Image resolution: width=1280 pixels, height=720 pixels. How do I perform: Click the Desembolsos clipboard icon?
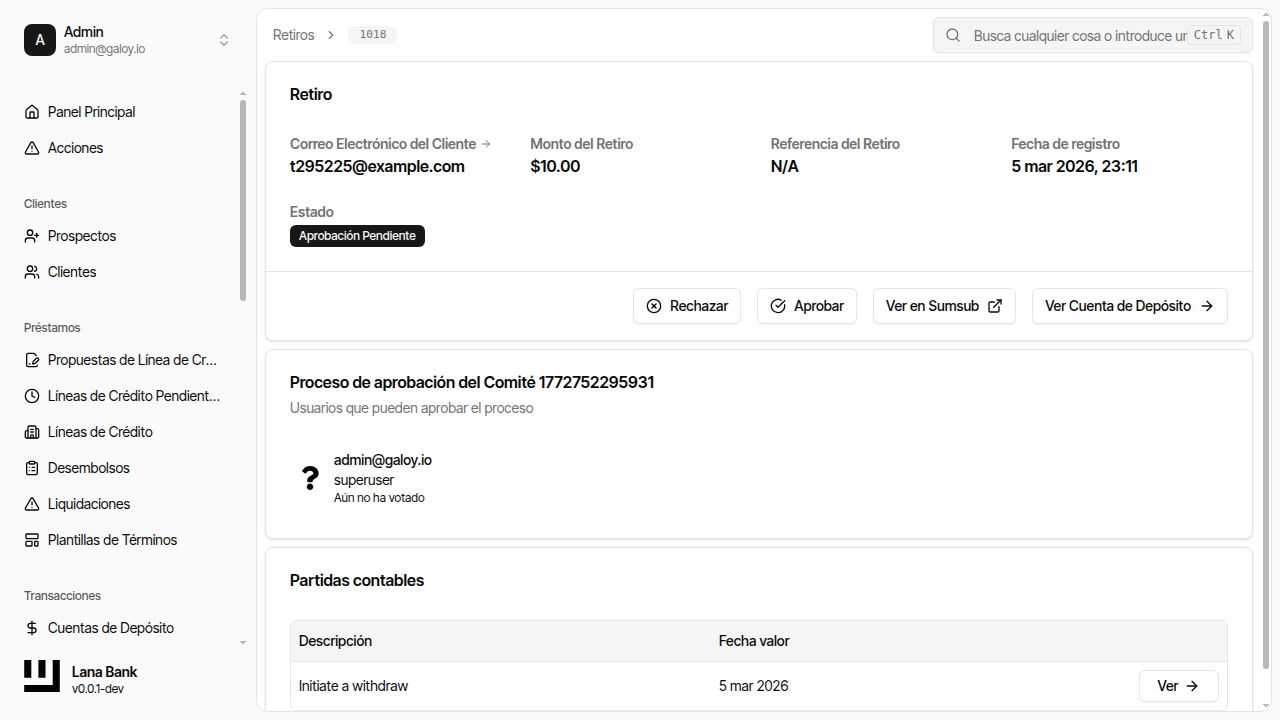click(32, 468)
